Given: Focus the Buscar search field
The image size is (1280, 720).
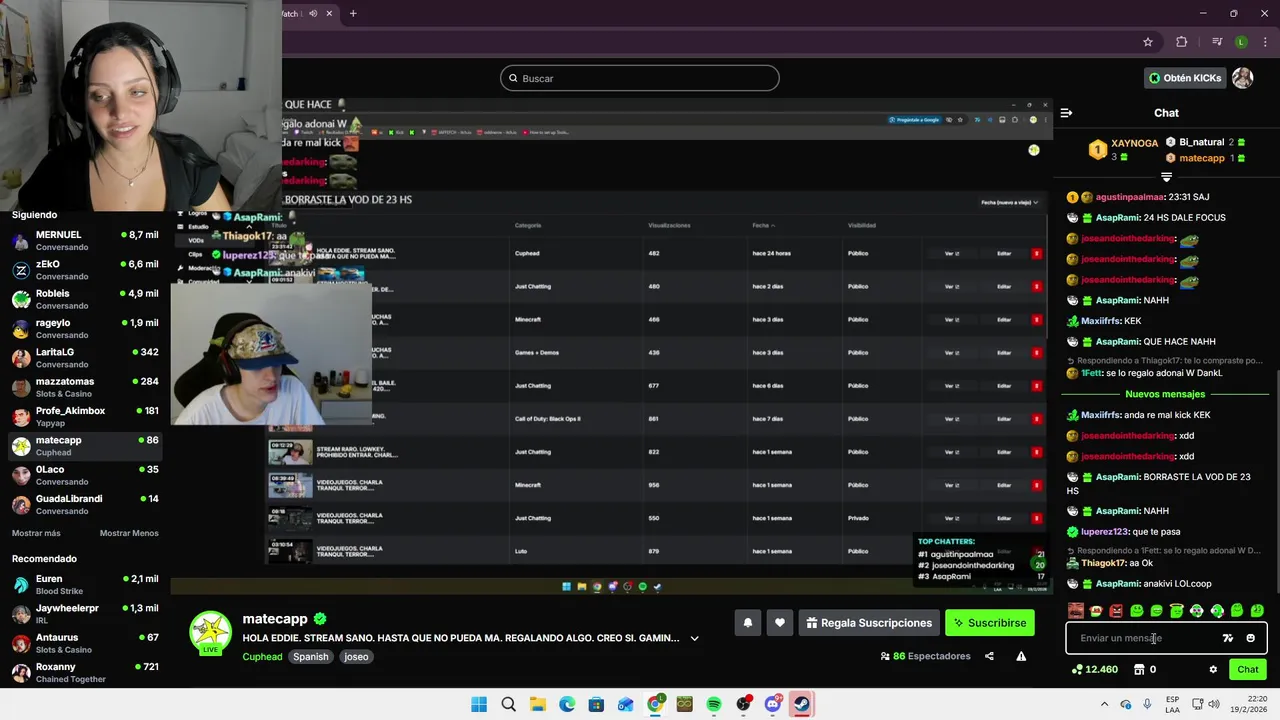Looking at the screenshot, I should [640, 78].
